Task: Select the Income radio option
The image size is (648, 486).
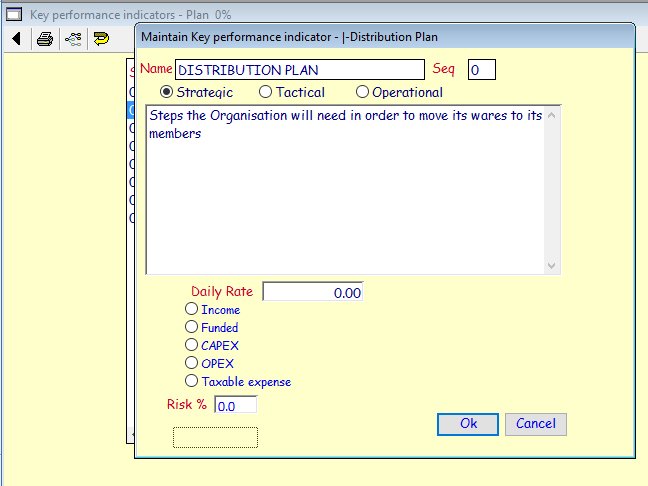Action: point(192,310)
